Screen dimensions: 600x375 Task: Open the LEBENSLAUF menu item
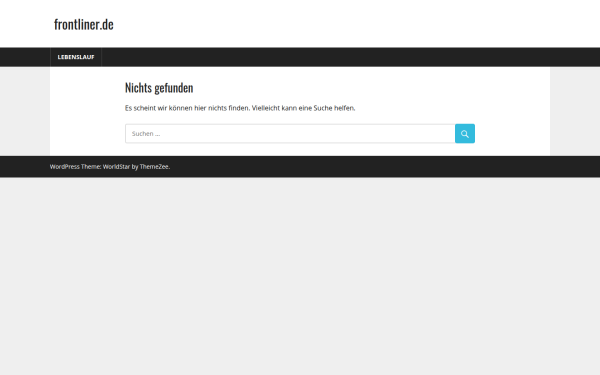[76, 57]
